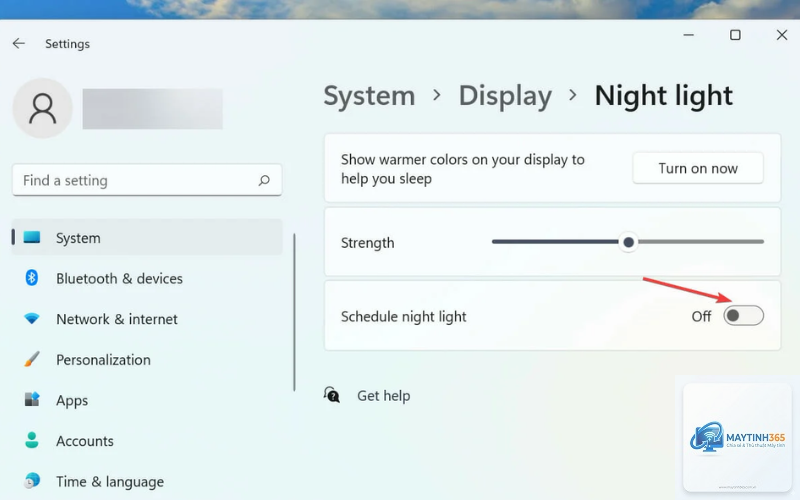The height and width of the screenshot is (500, 800).
Task: Click the Apps icon in sidebar
Action: click(x=32, y=399)
